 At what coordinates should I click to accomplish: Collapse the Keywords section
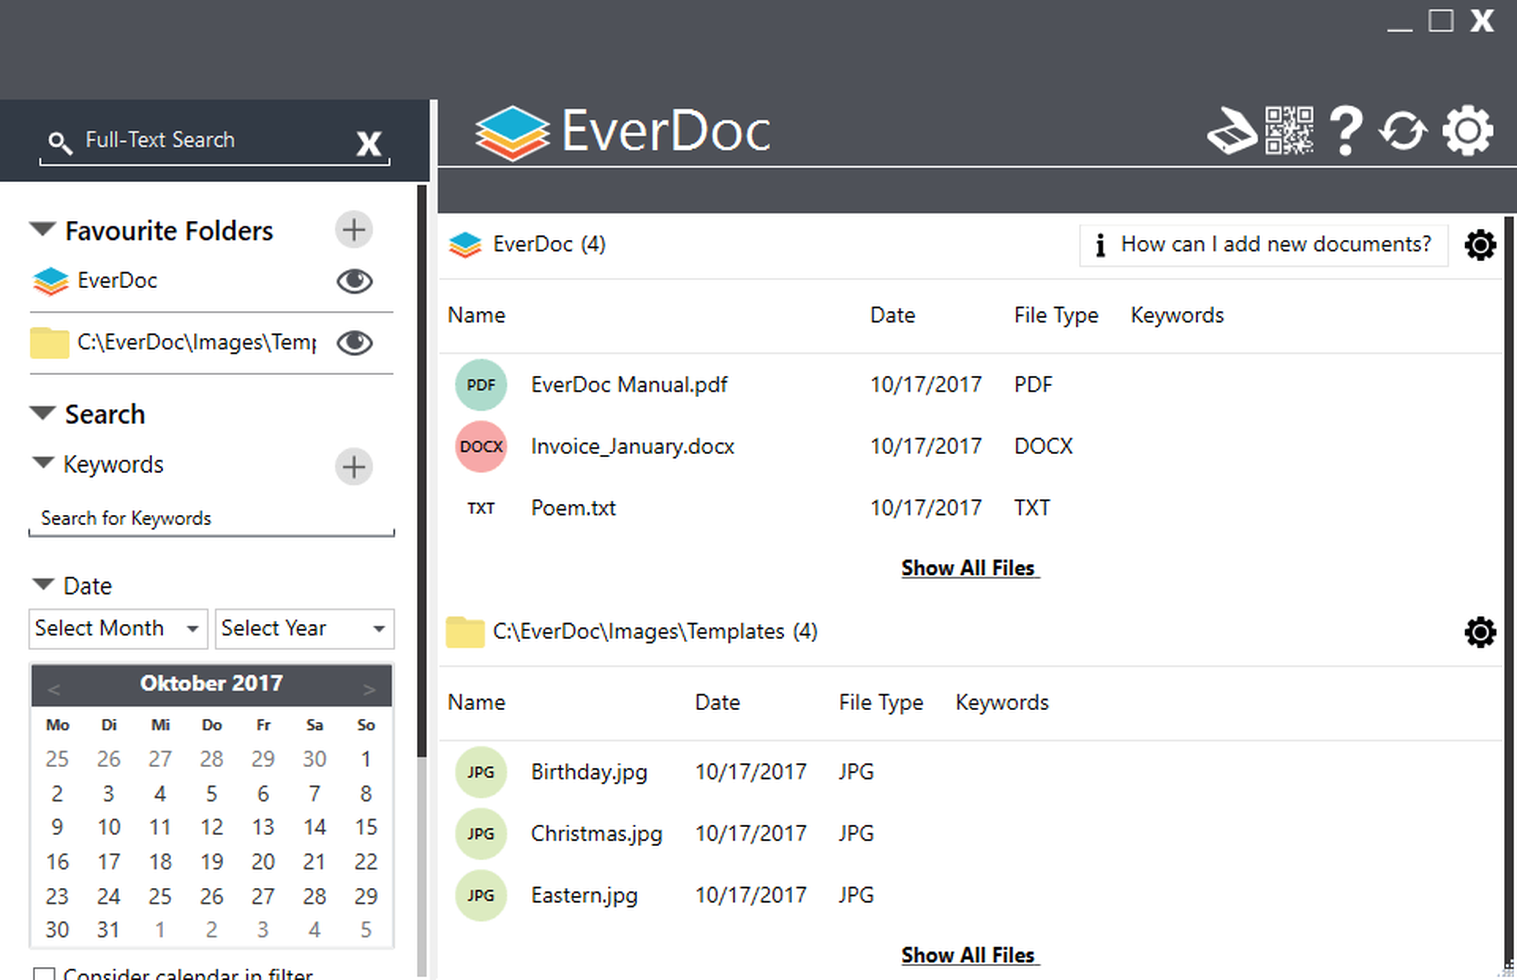pyautogui.click(x=43, y=462)
